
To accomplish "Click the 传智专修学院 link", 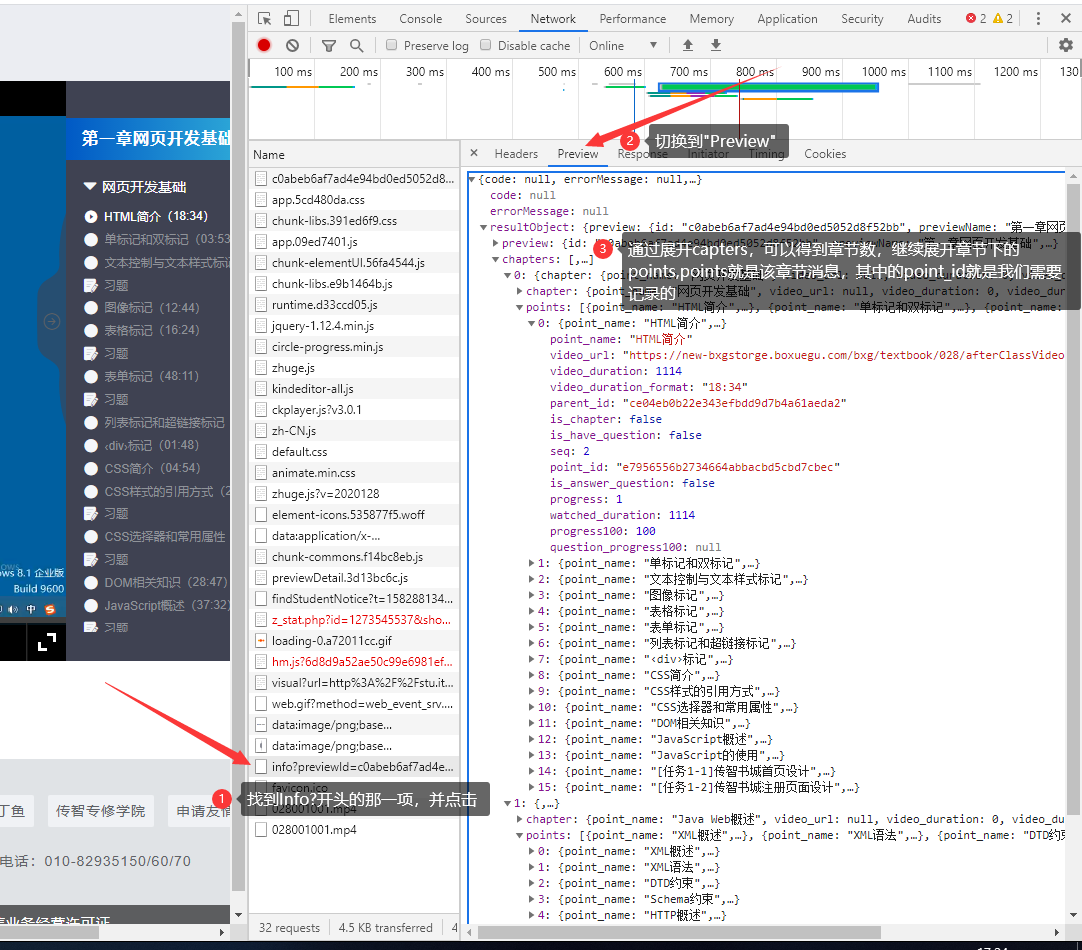I will (100, 810).
